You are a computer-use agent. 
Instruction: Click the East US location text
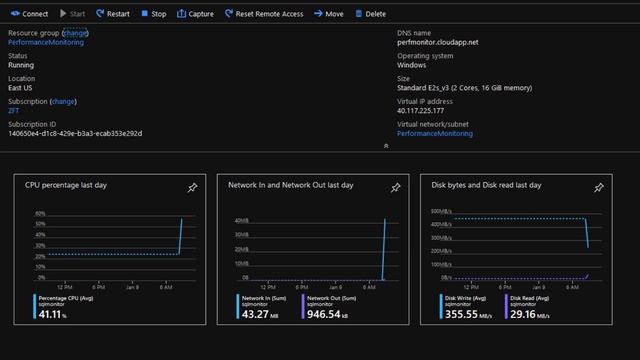tap(20, 88)
